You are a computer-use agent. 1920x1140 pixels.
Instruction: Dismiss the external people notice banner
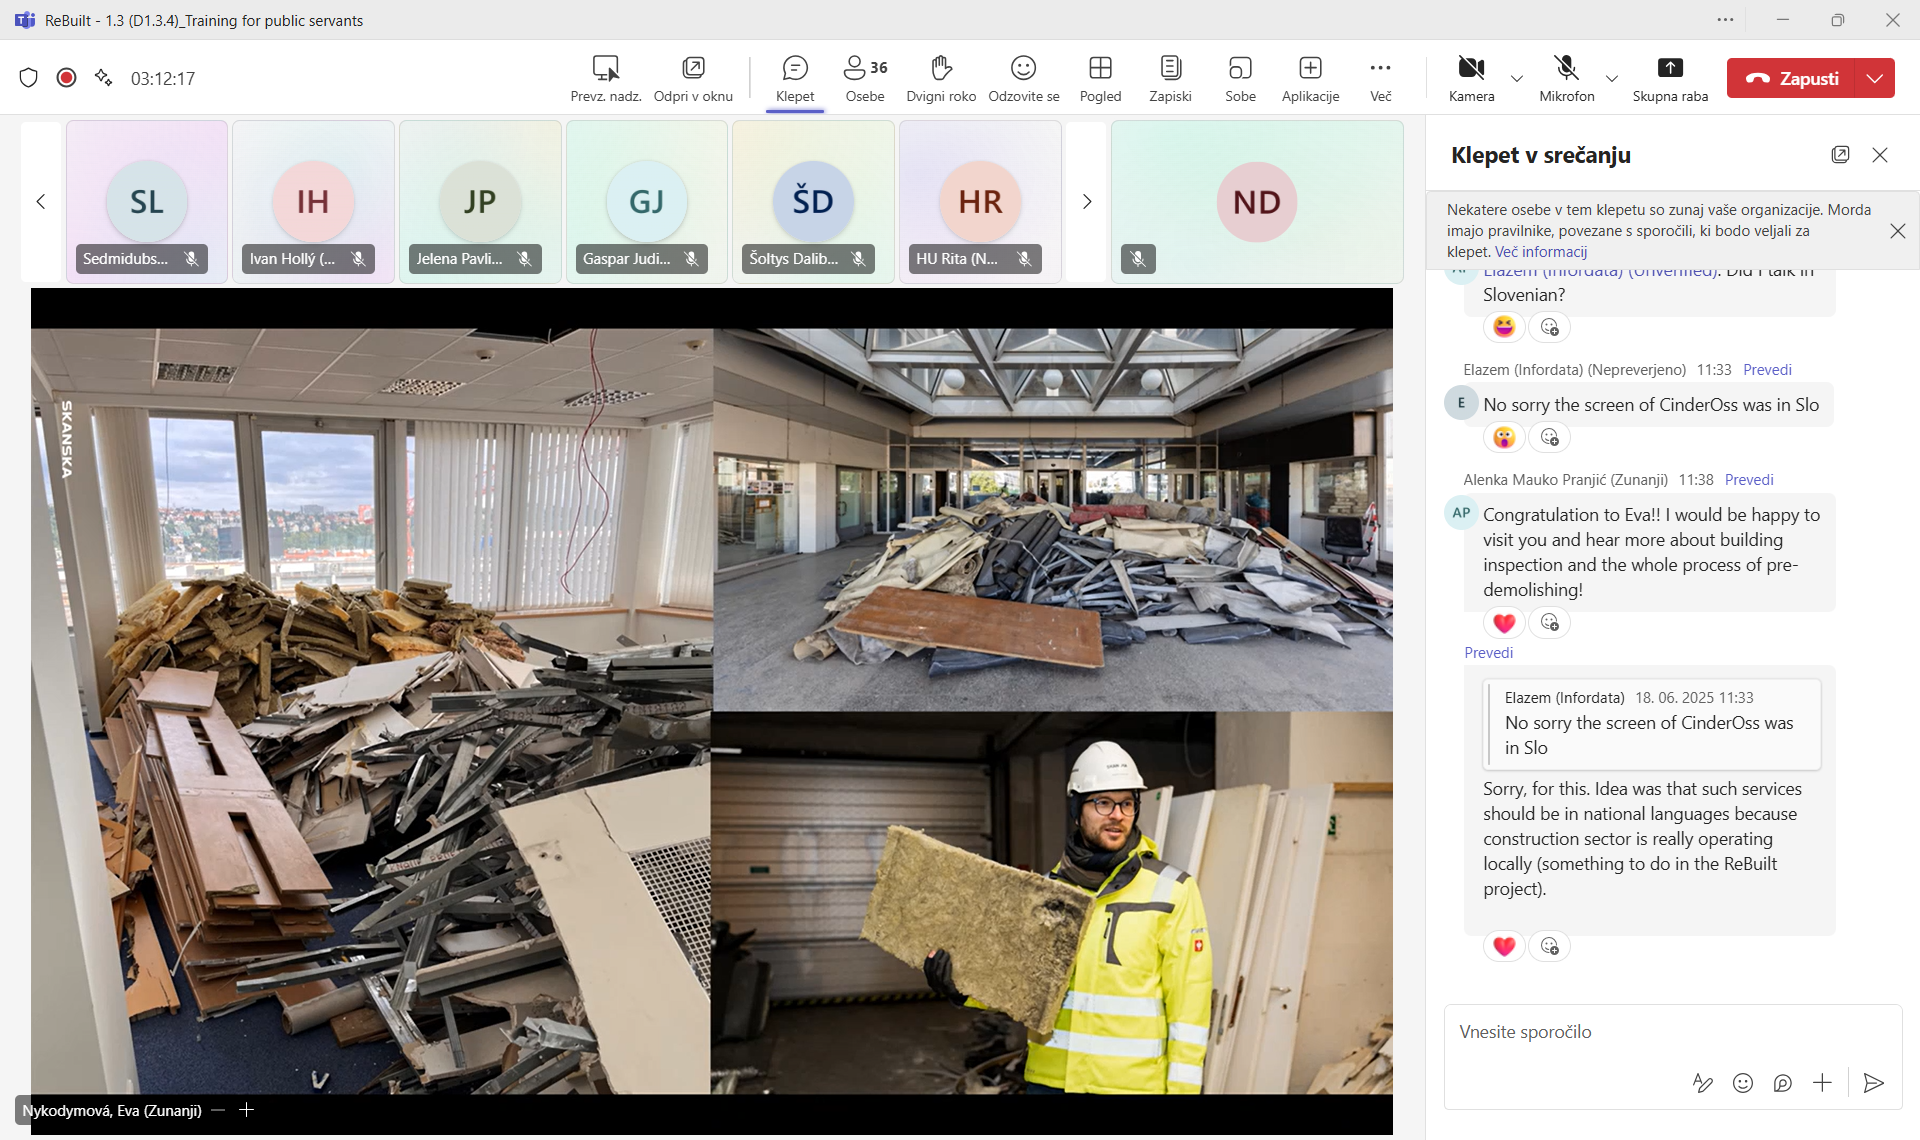pos(1897,231)
